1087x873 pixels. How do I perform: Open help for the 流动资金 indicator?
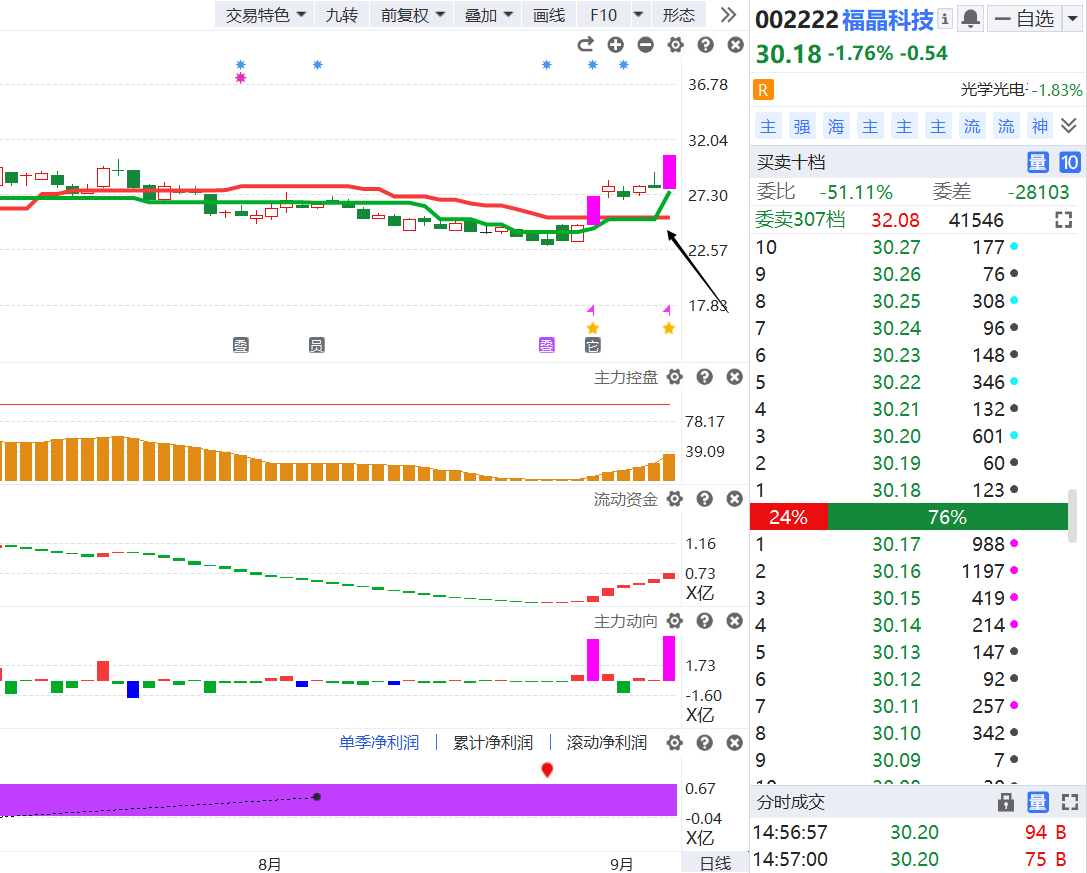pyautogui.click(x=704, y=499)
